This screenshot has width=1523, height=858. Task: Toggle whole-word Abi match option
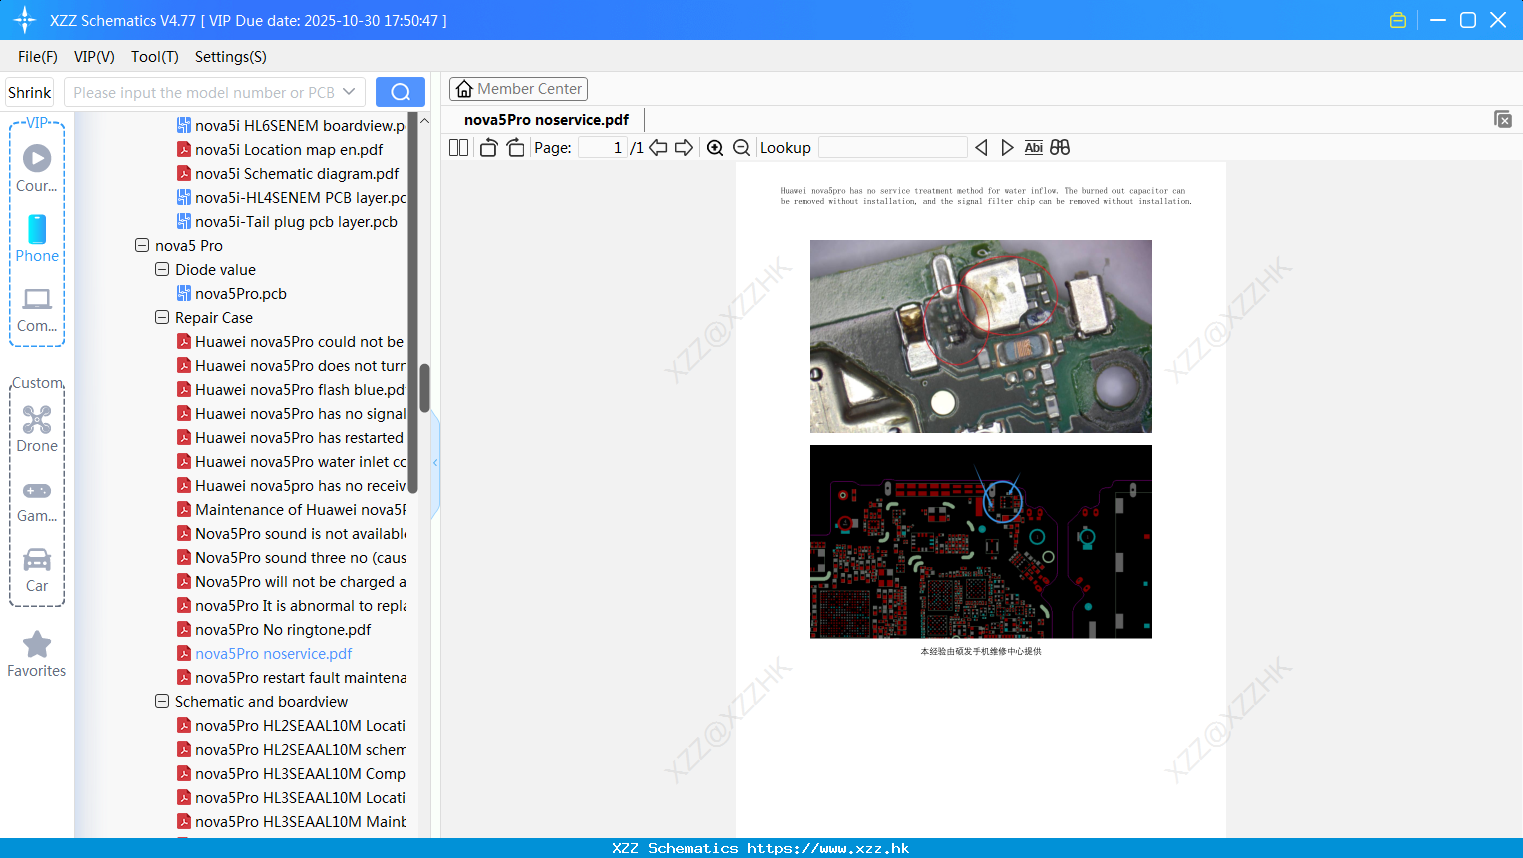[x=1033, y=147]
